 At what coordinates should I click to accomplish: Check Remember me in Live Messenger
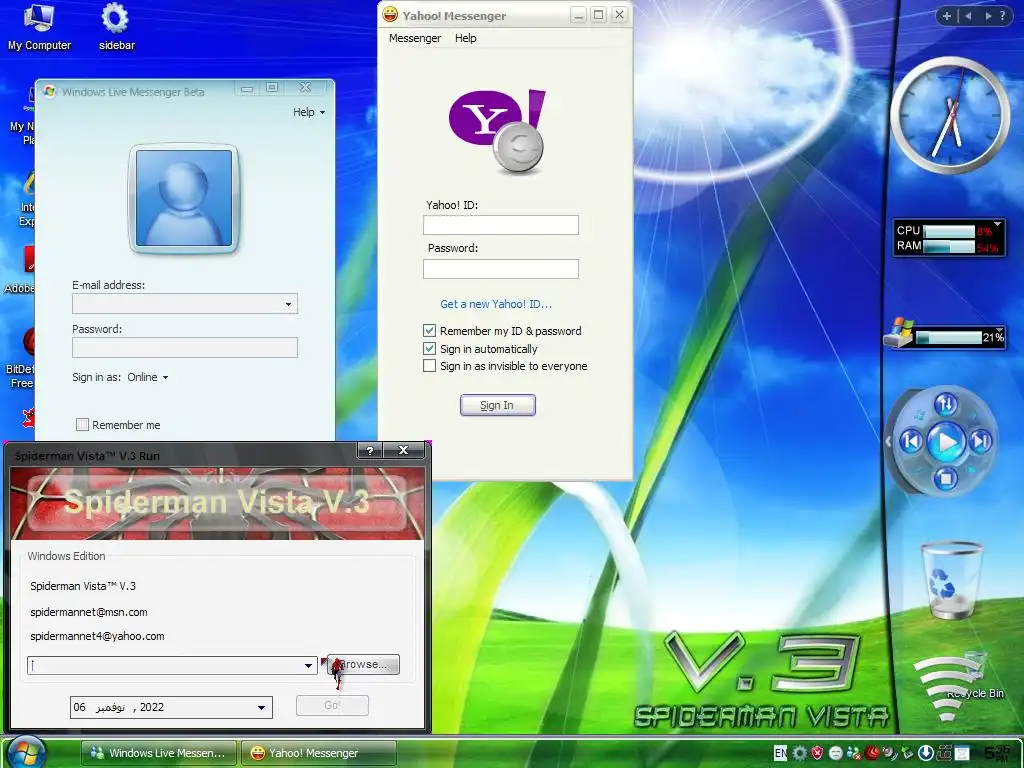(82, 424)
